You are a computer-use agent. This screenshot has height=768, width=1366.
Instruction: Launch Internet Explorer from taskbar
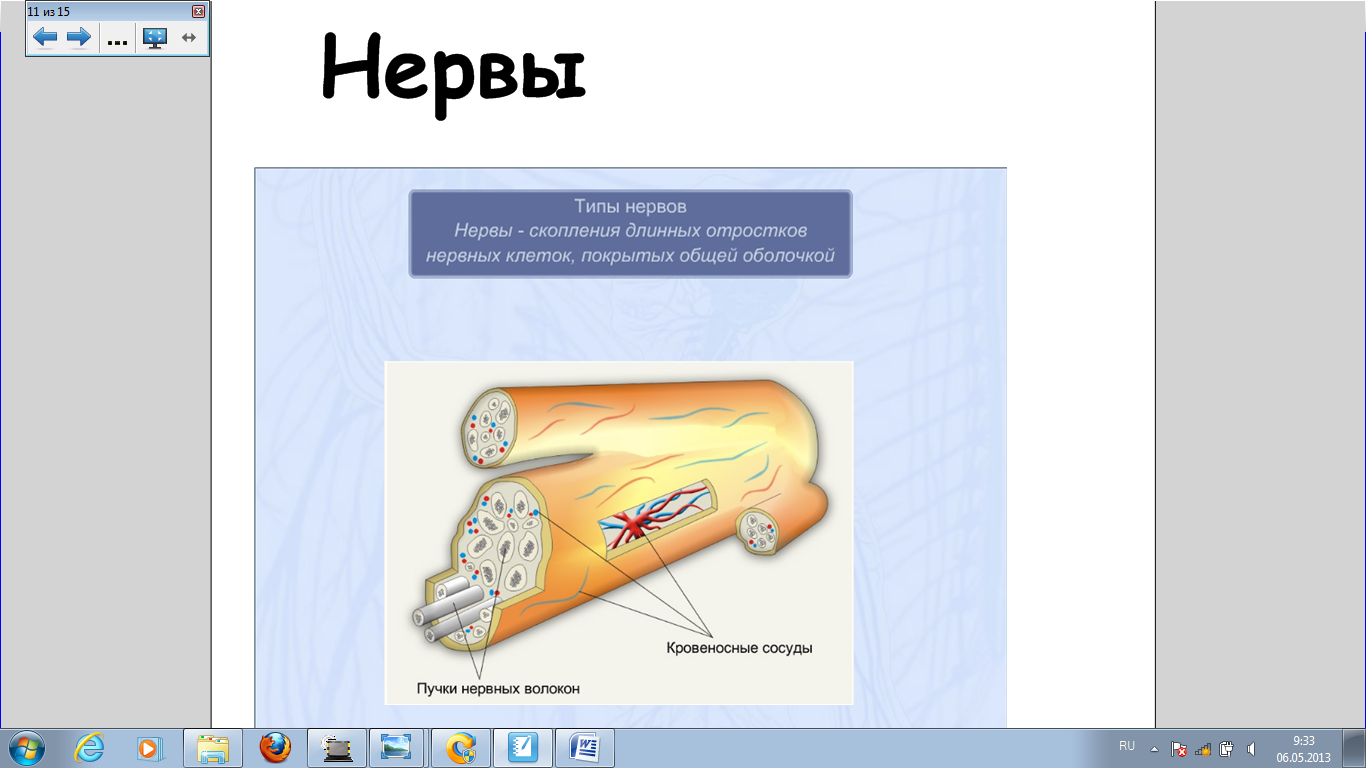89,747
